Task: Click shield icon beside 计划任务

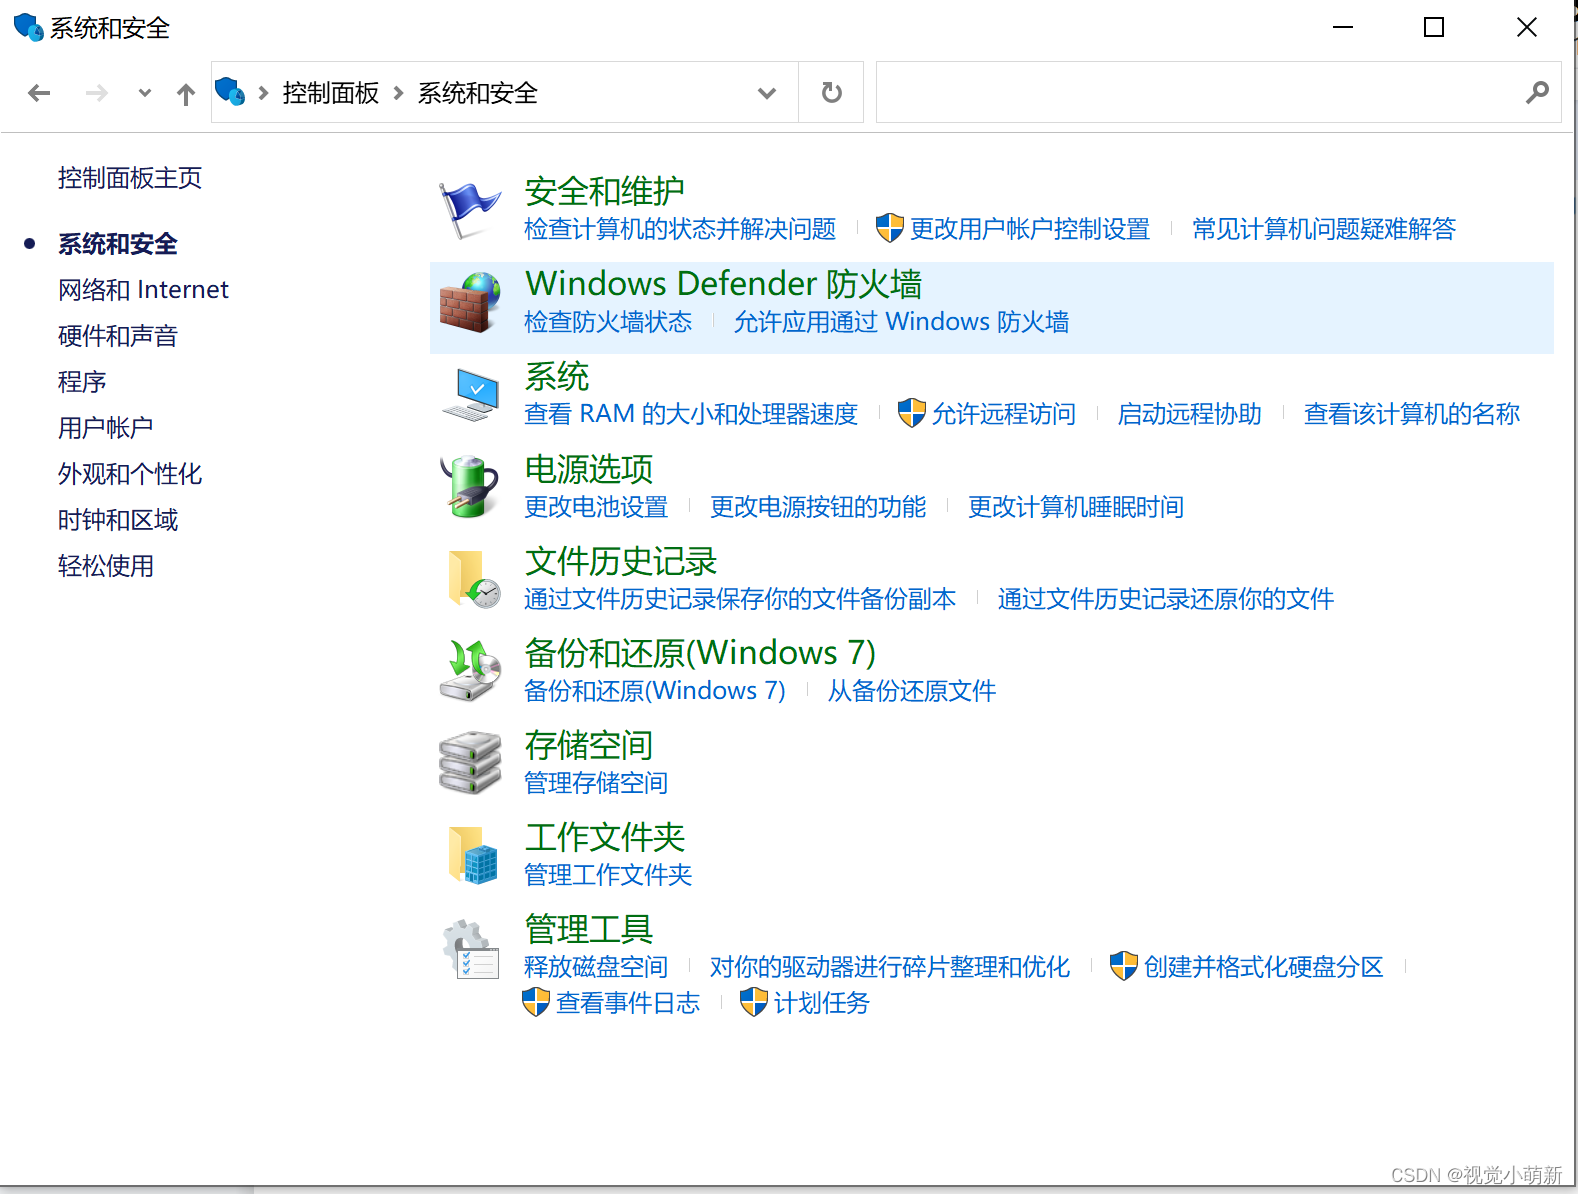Action: (x=753, y=1002)
